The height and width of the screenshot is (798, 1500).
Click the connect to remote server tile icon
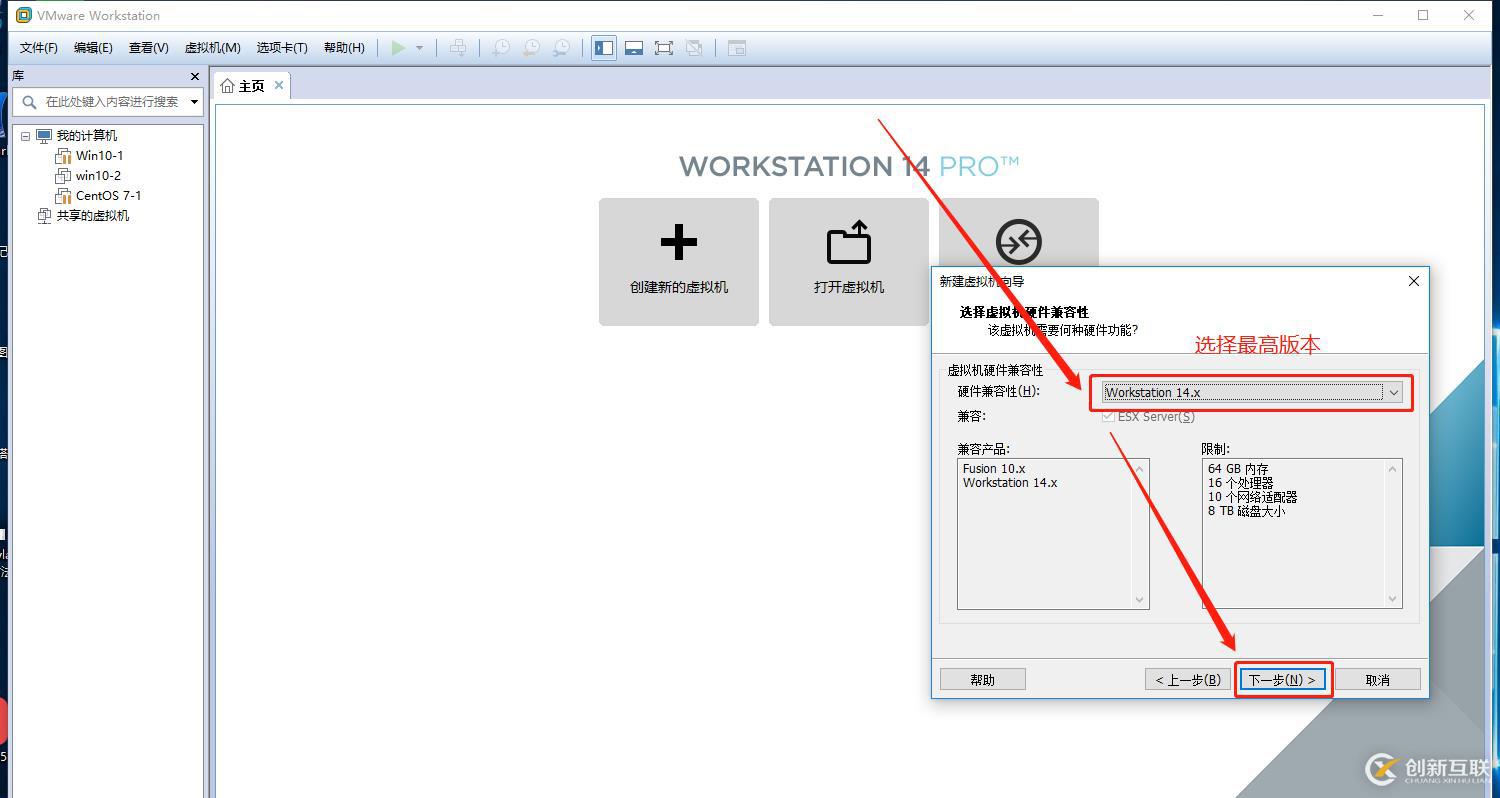coord(1019,241)
